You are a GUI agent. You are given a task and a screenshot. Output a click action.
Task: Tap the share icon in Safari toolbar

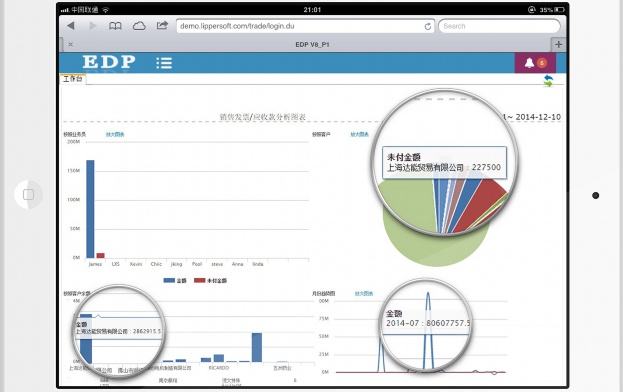(x=162, y=25)
